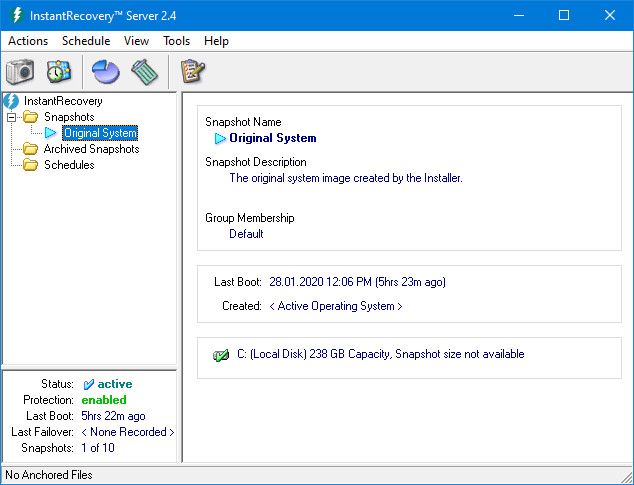Click the trash can delete snapshot icon

[145, 71]
